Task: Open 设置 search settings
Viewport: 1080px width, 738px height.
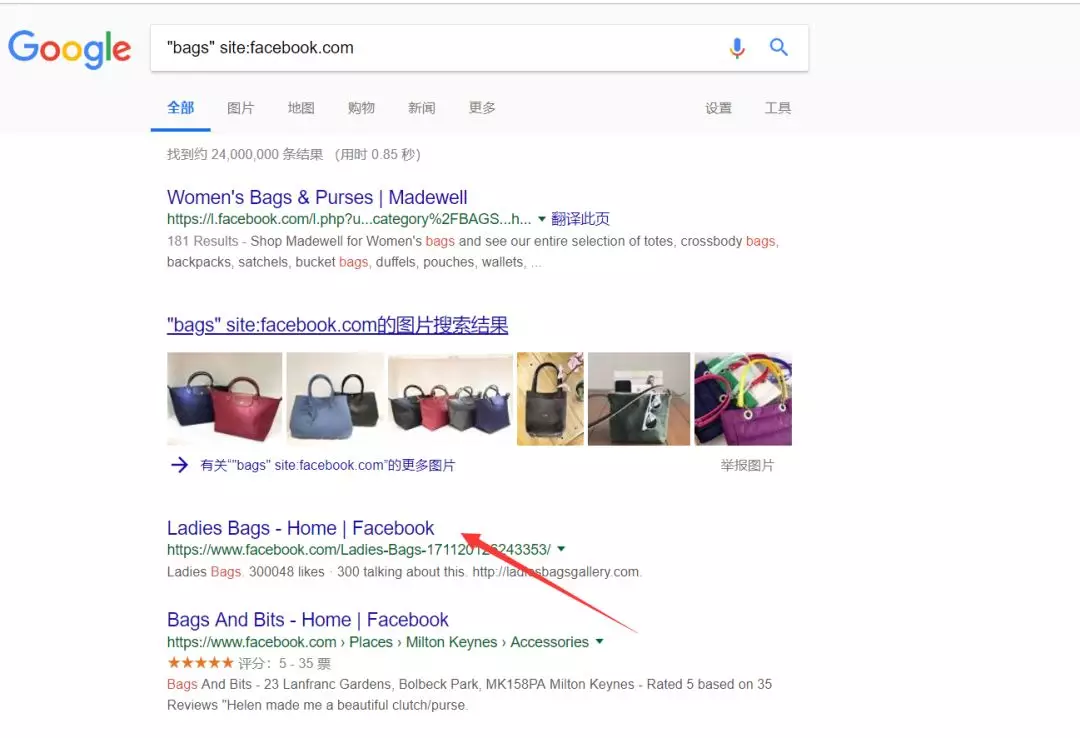Action: coord(718,107)
